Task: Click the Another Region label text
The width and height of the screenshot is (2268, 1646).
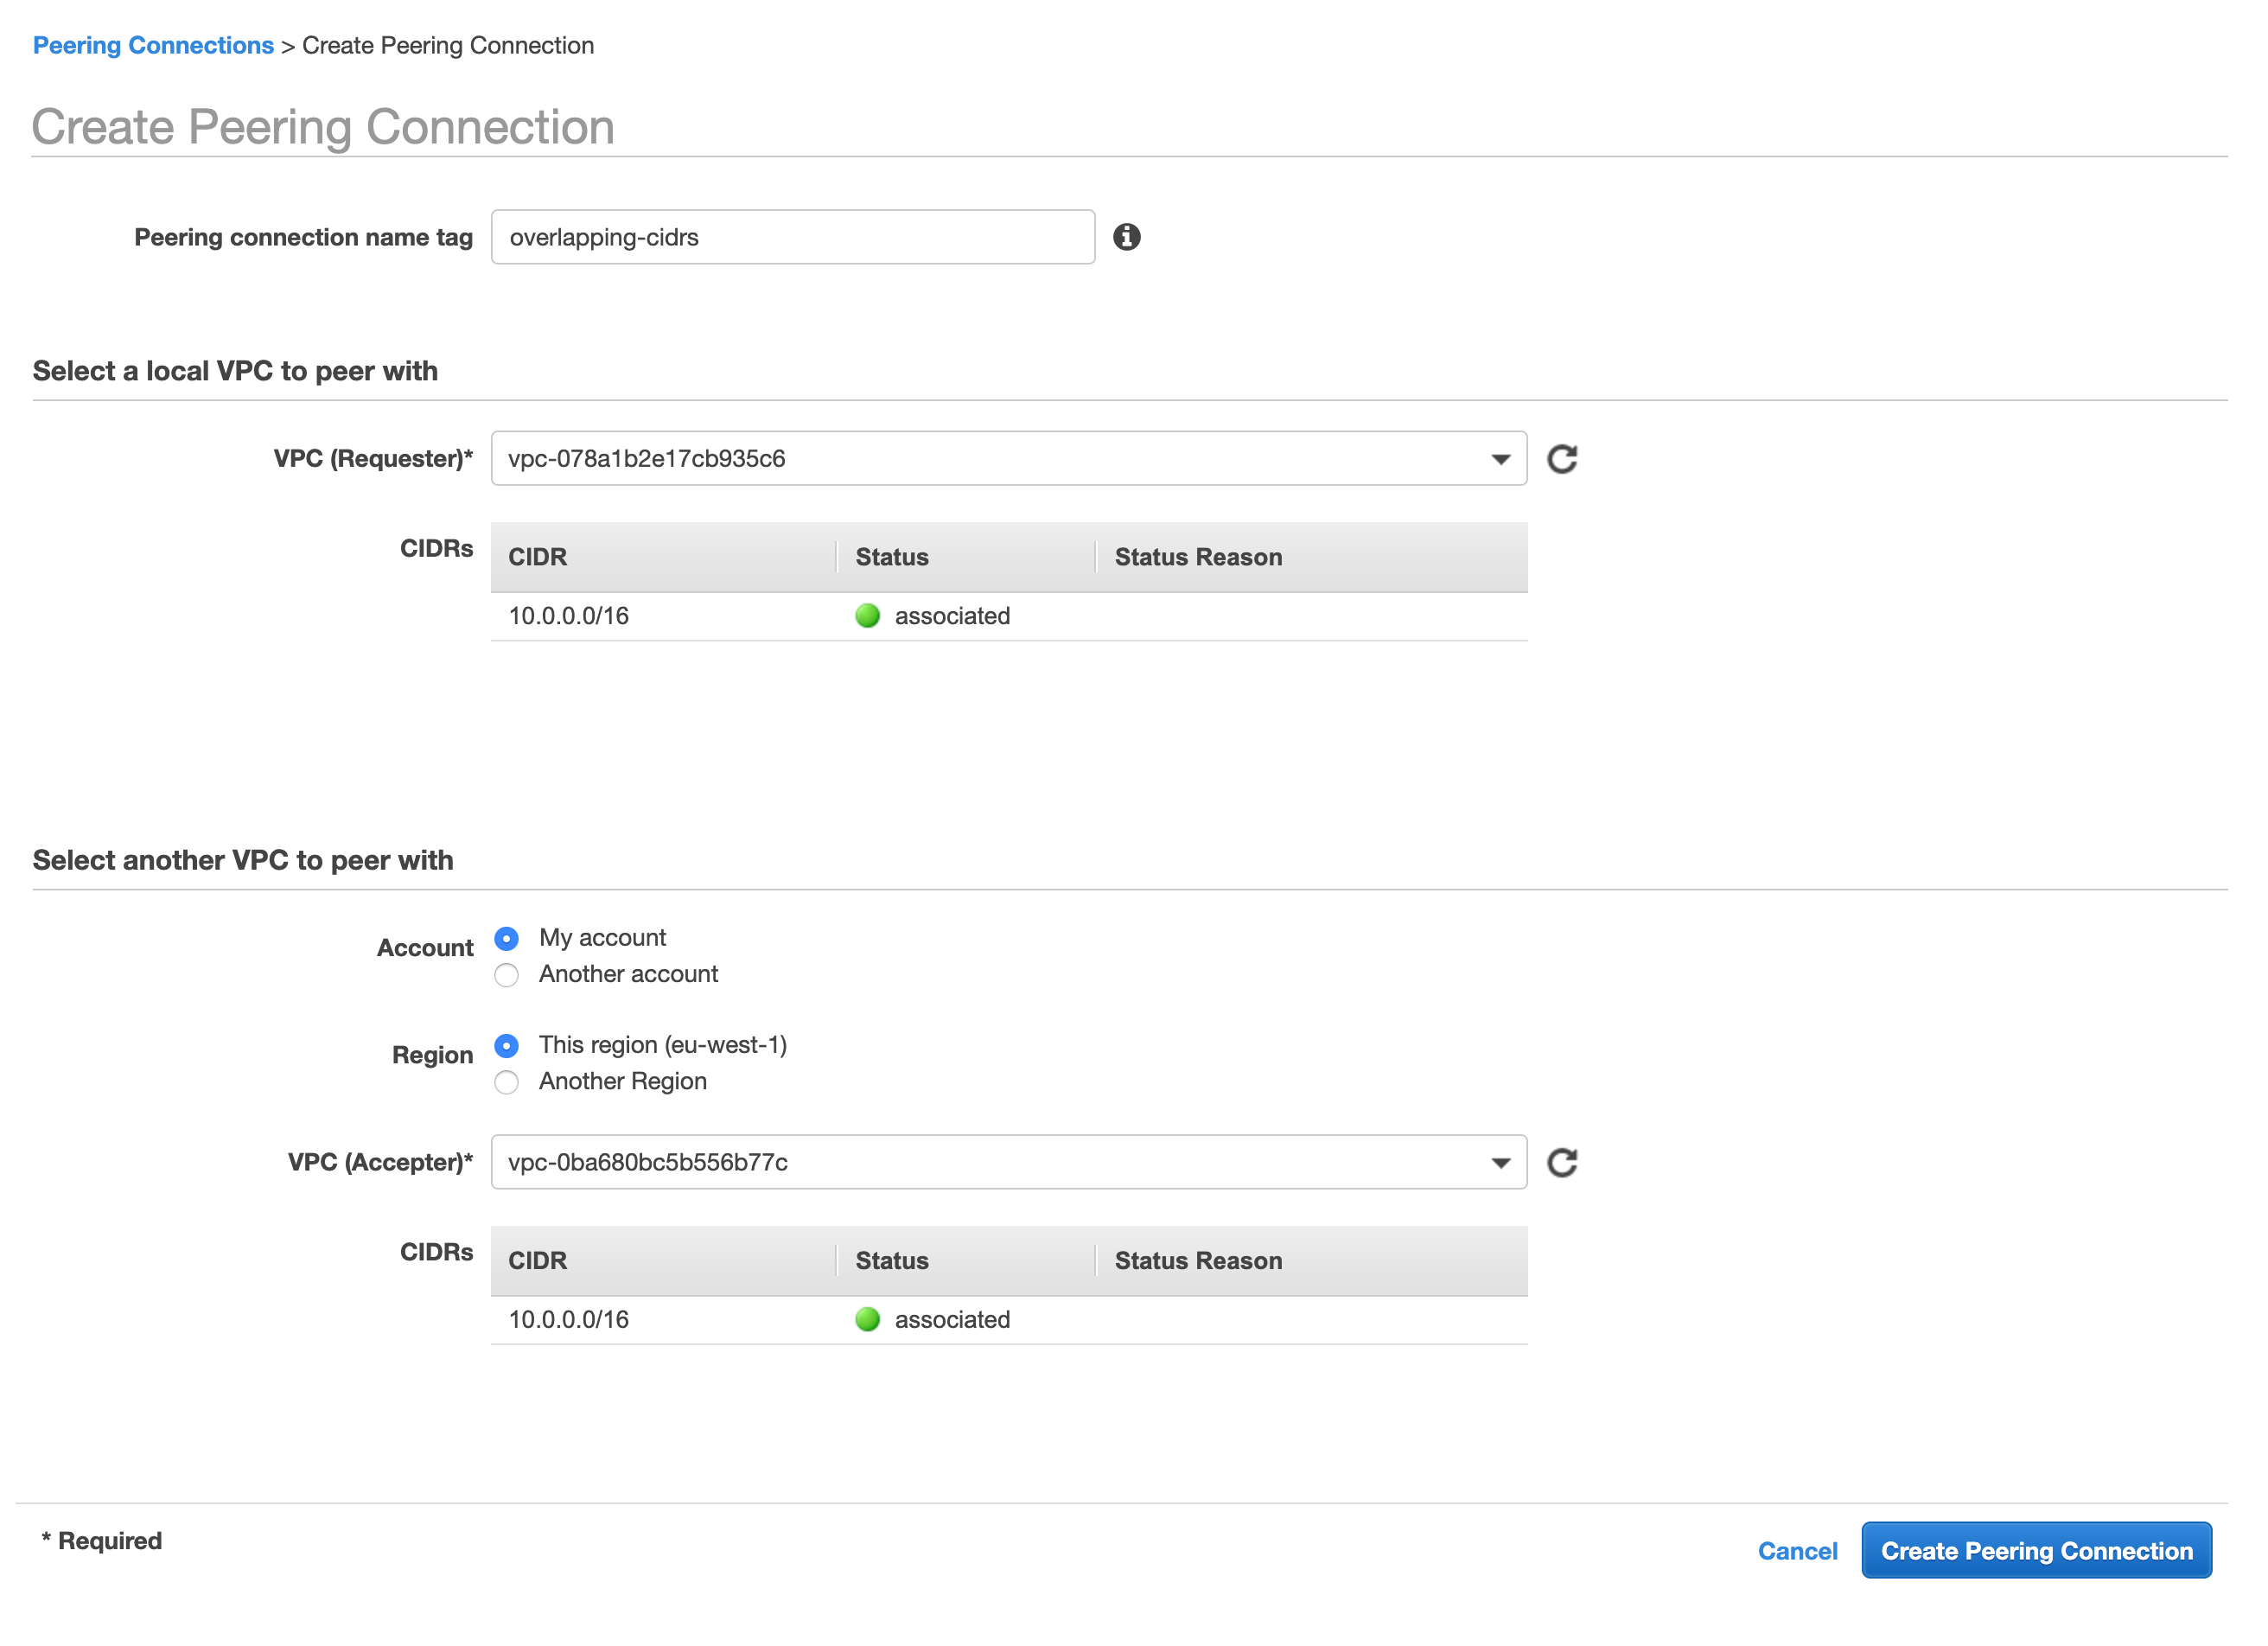Action: pos(623,1081)
